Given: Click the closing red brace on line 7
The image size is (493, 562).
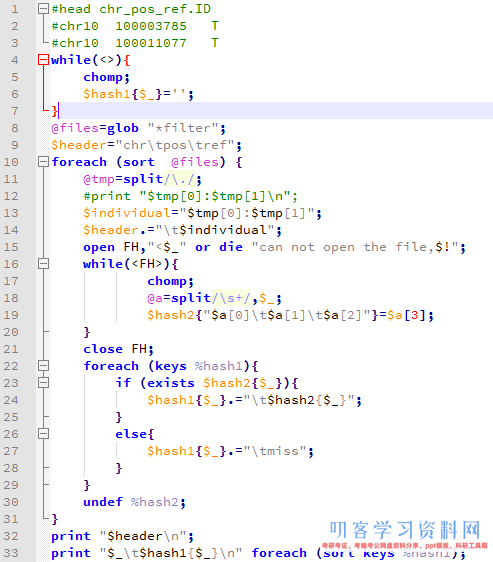Looking at the screenshot, I should [x=54, y=111].
